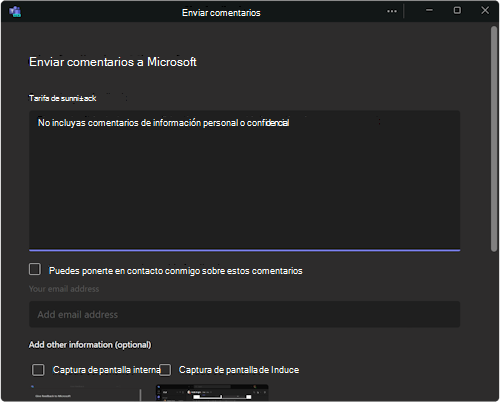Click the Induce screenshot thumbnail preview
Image resolution: width=500 pixels, height=402 pixels.
(x=212, y=393)
